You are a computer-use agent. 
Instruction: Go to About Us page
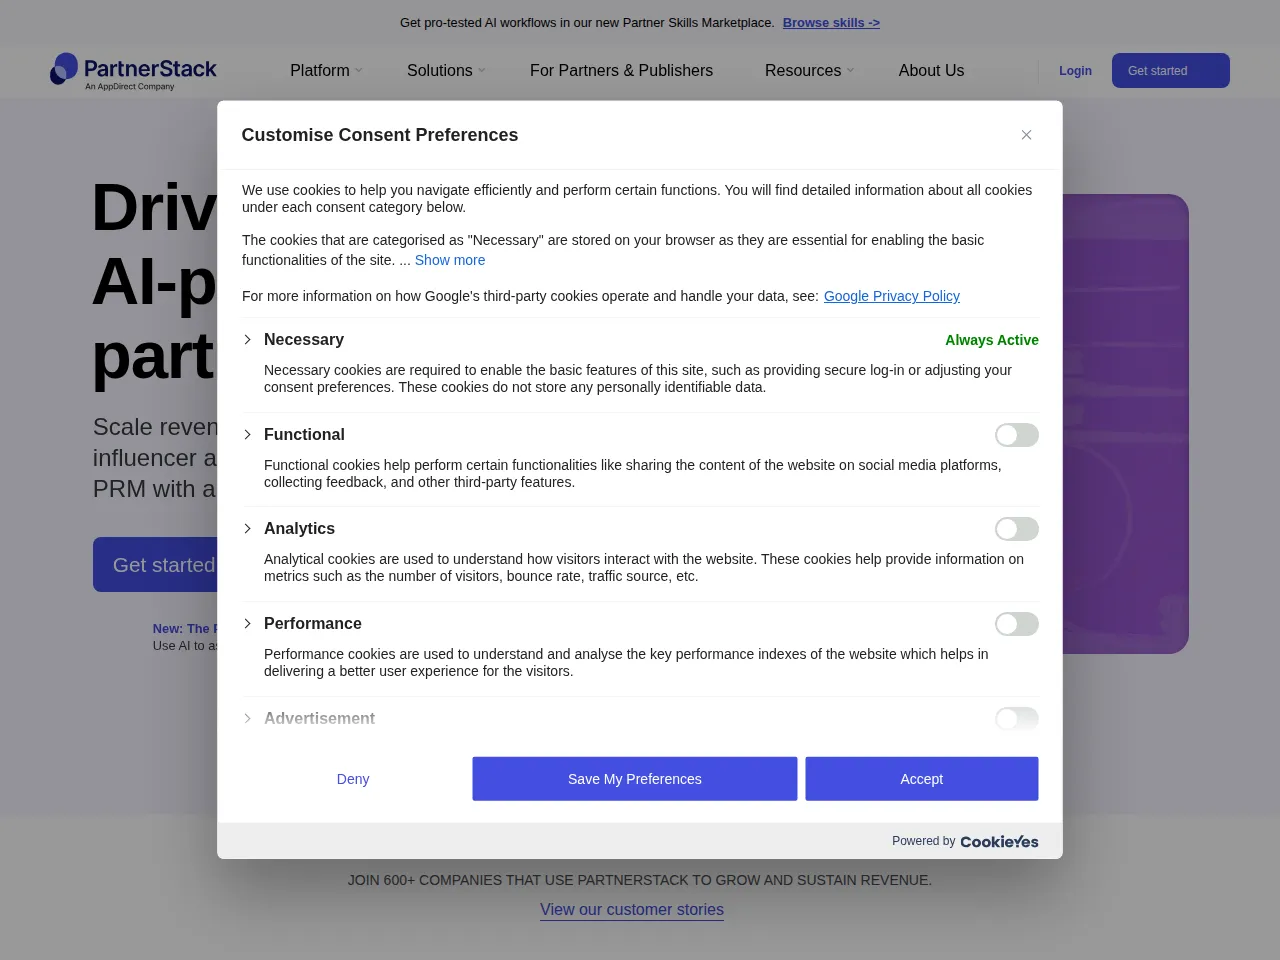931,71
